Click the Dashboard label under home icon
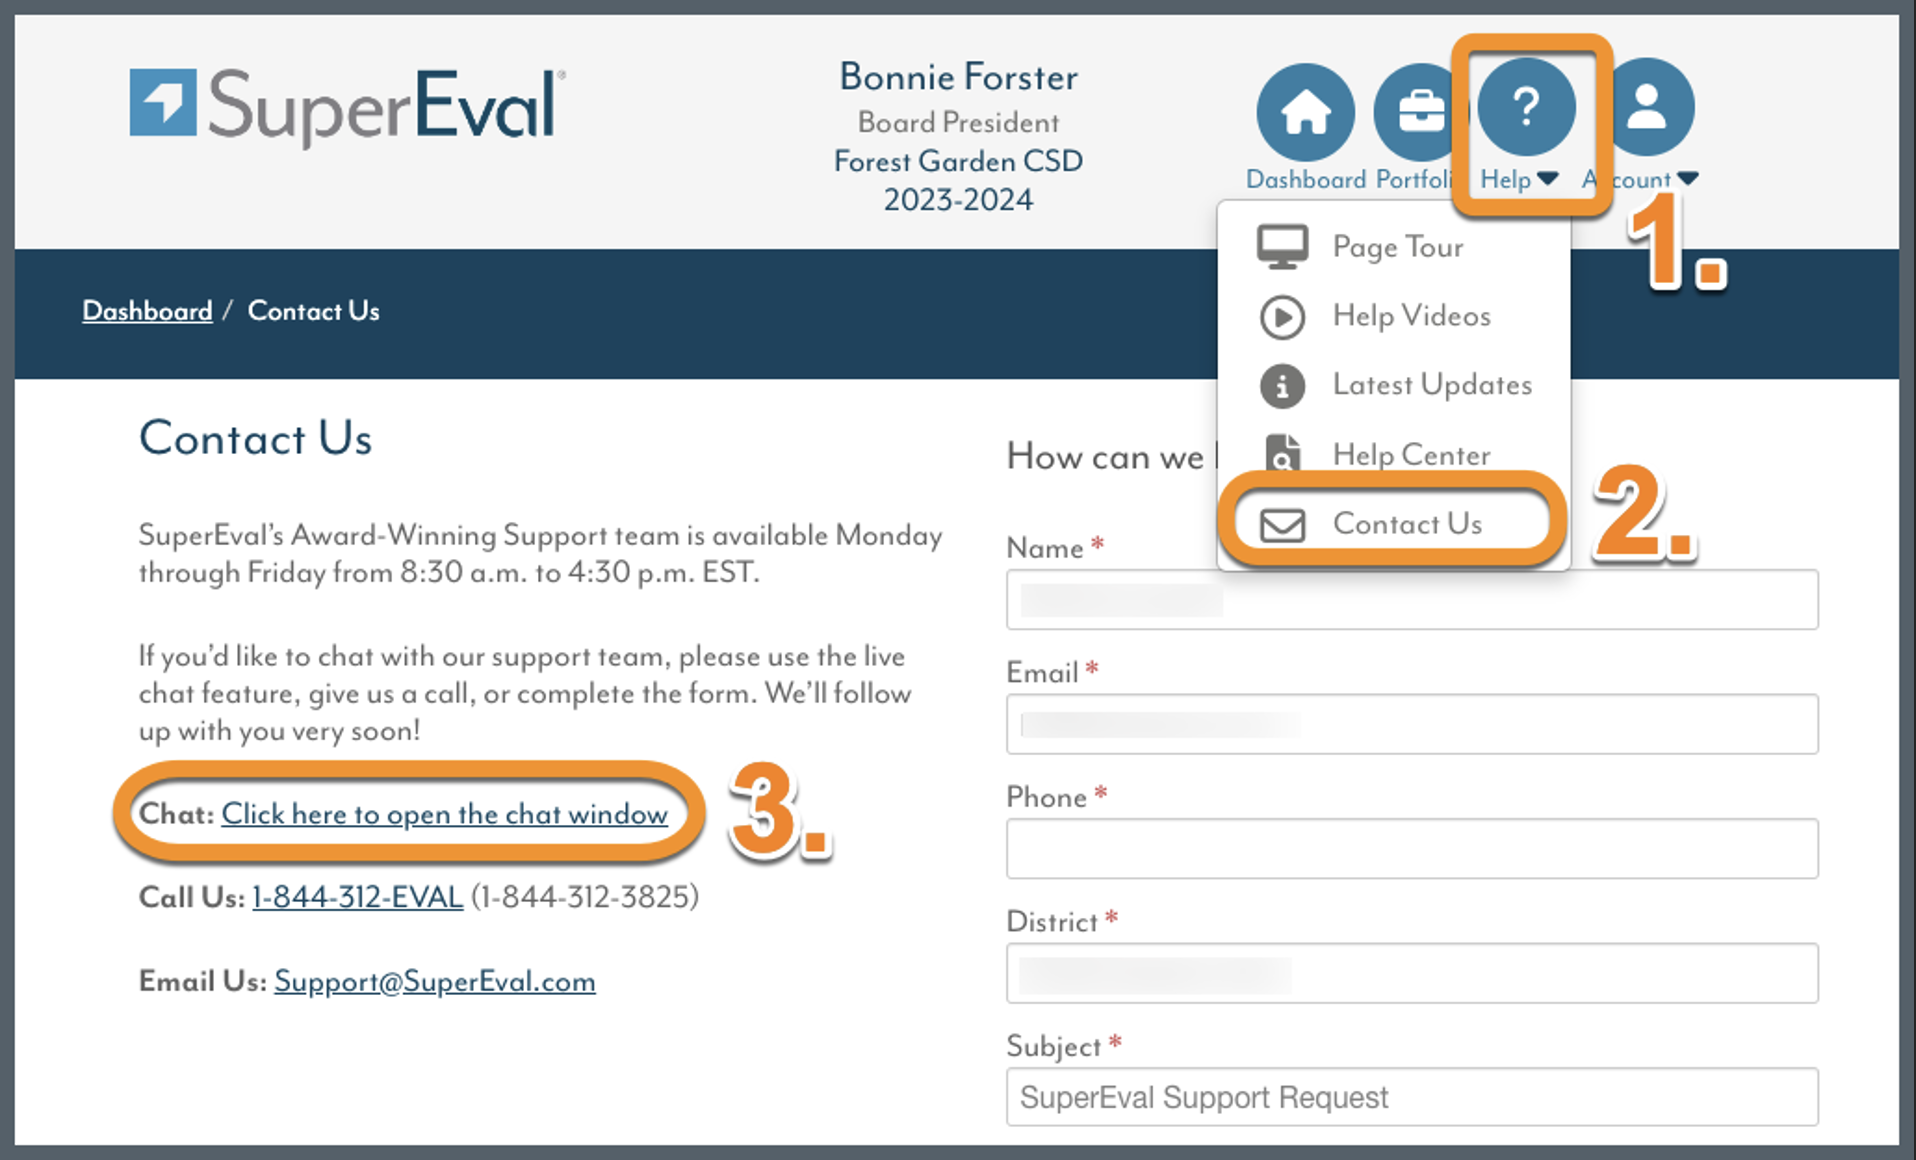Screen dimensions: 1916x1160 point(1305,179)
